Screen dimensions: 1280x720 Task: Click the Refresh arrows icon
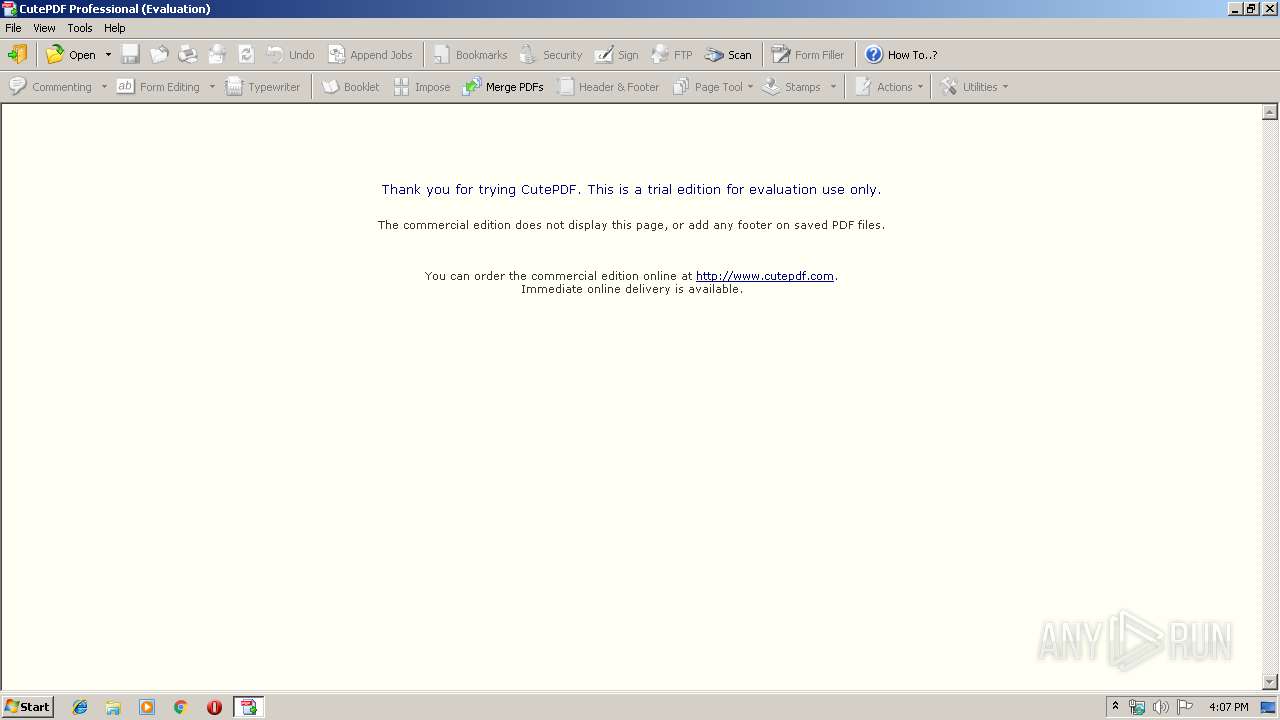(x=246, y=55)
